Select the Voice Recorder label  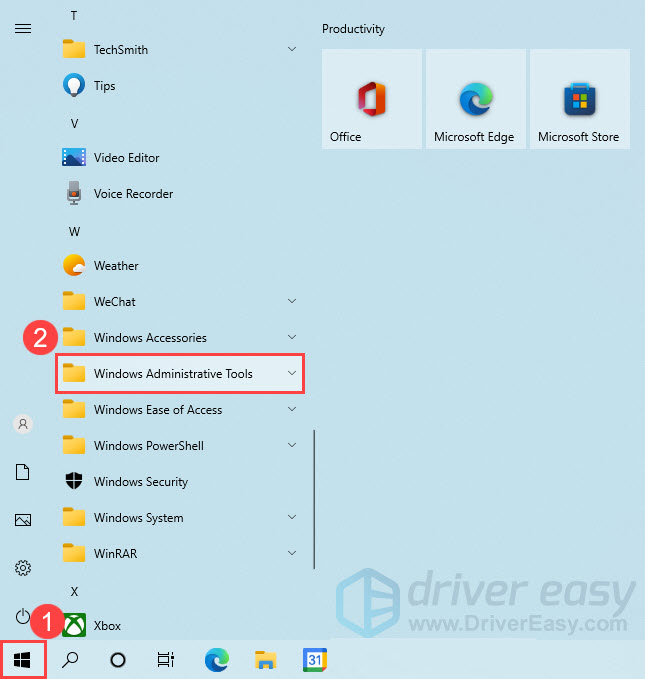[x=133, y=194]
